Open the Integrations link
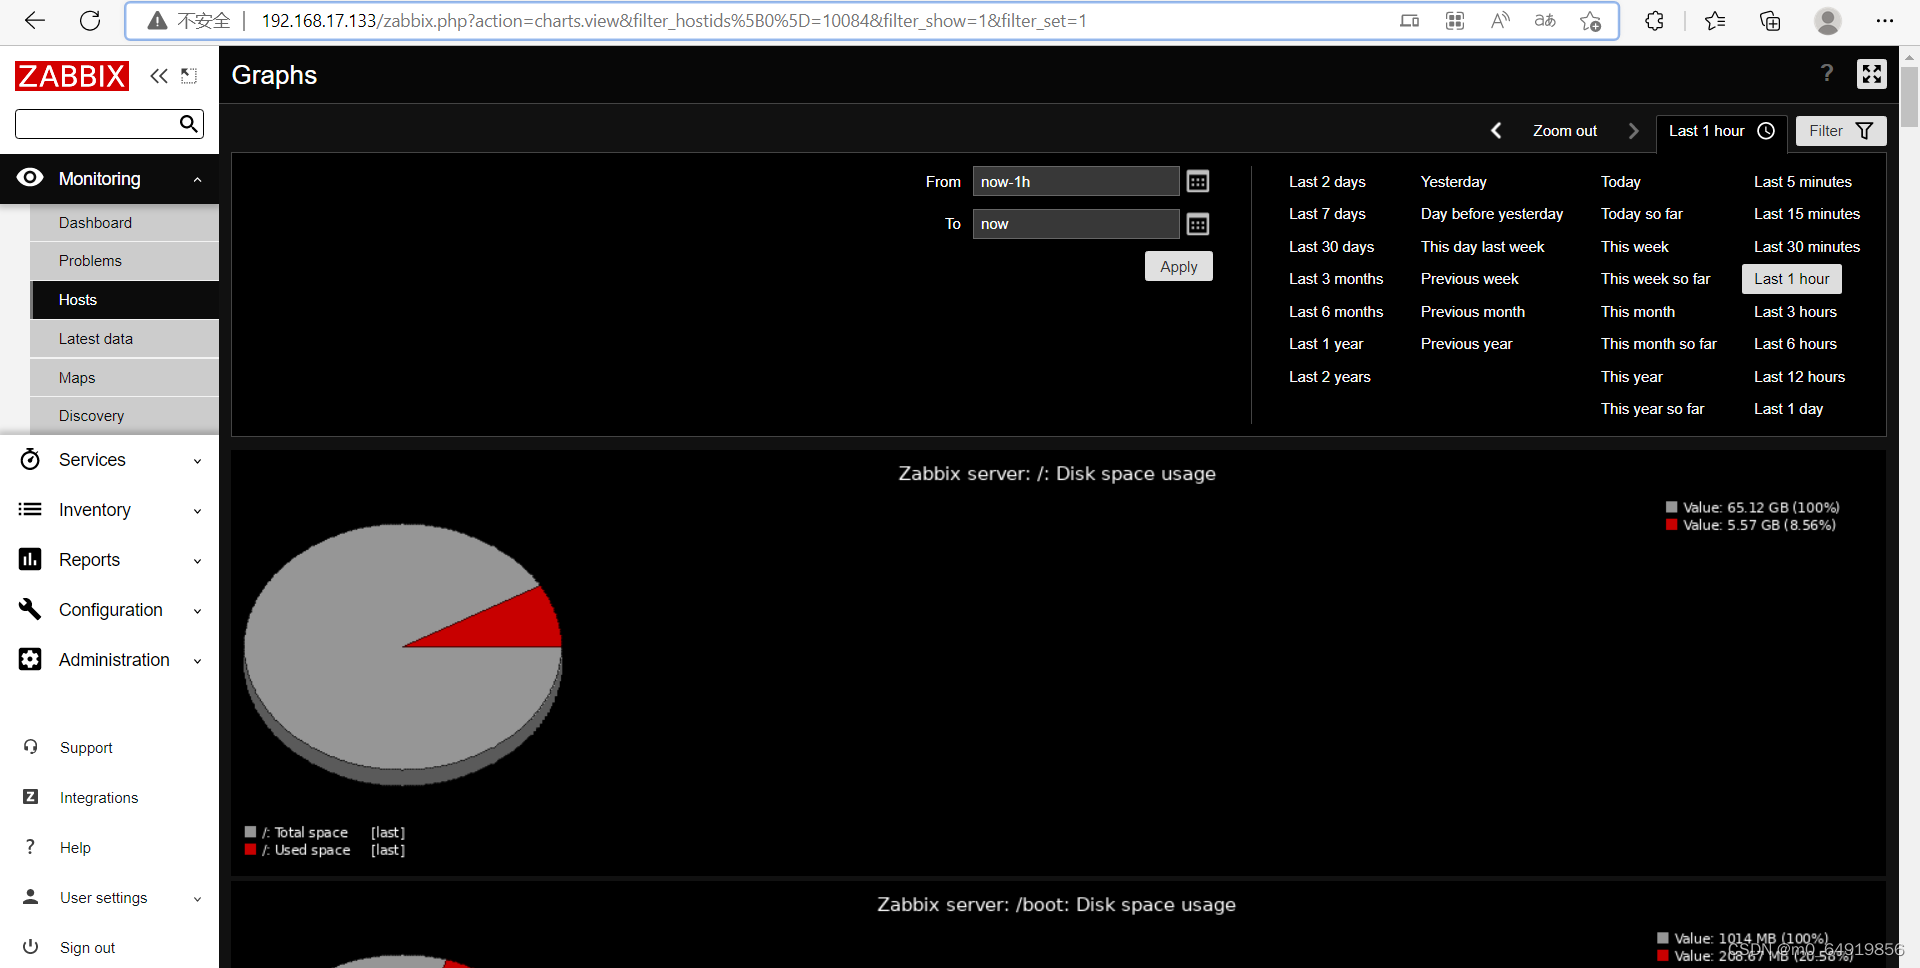 point(99,797)
